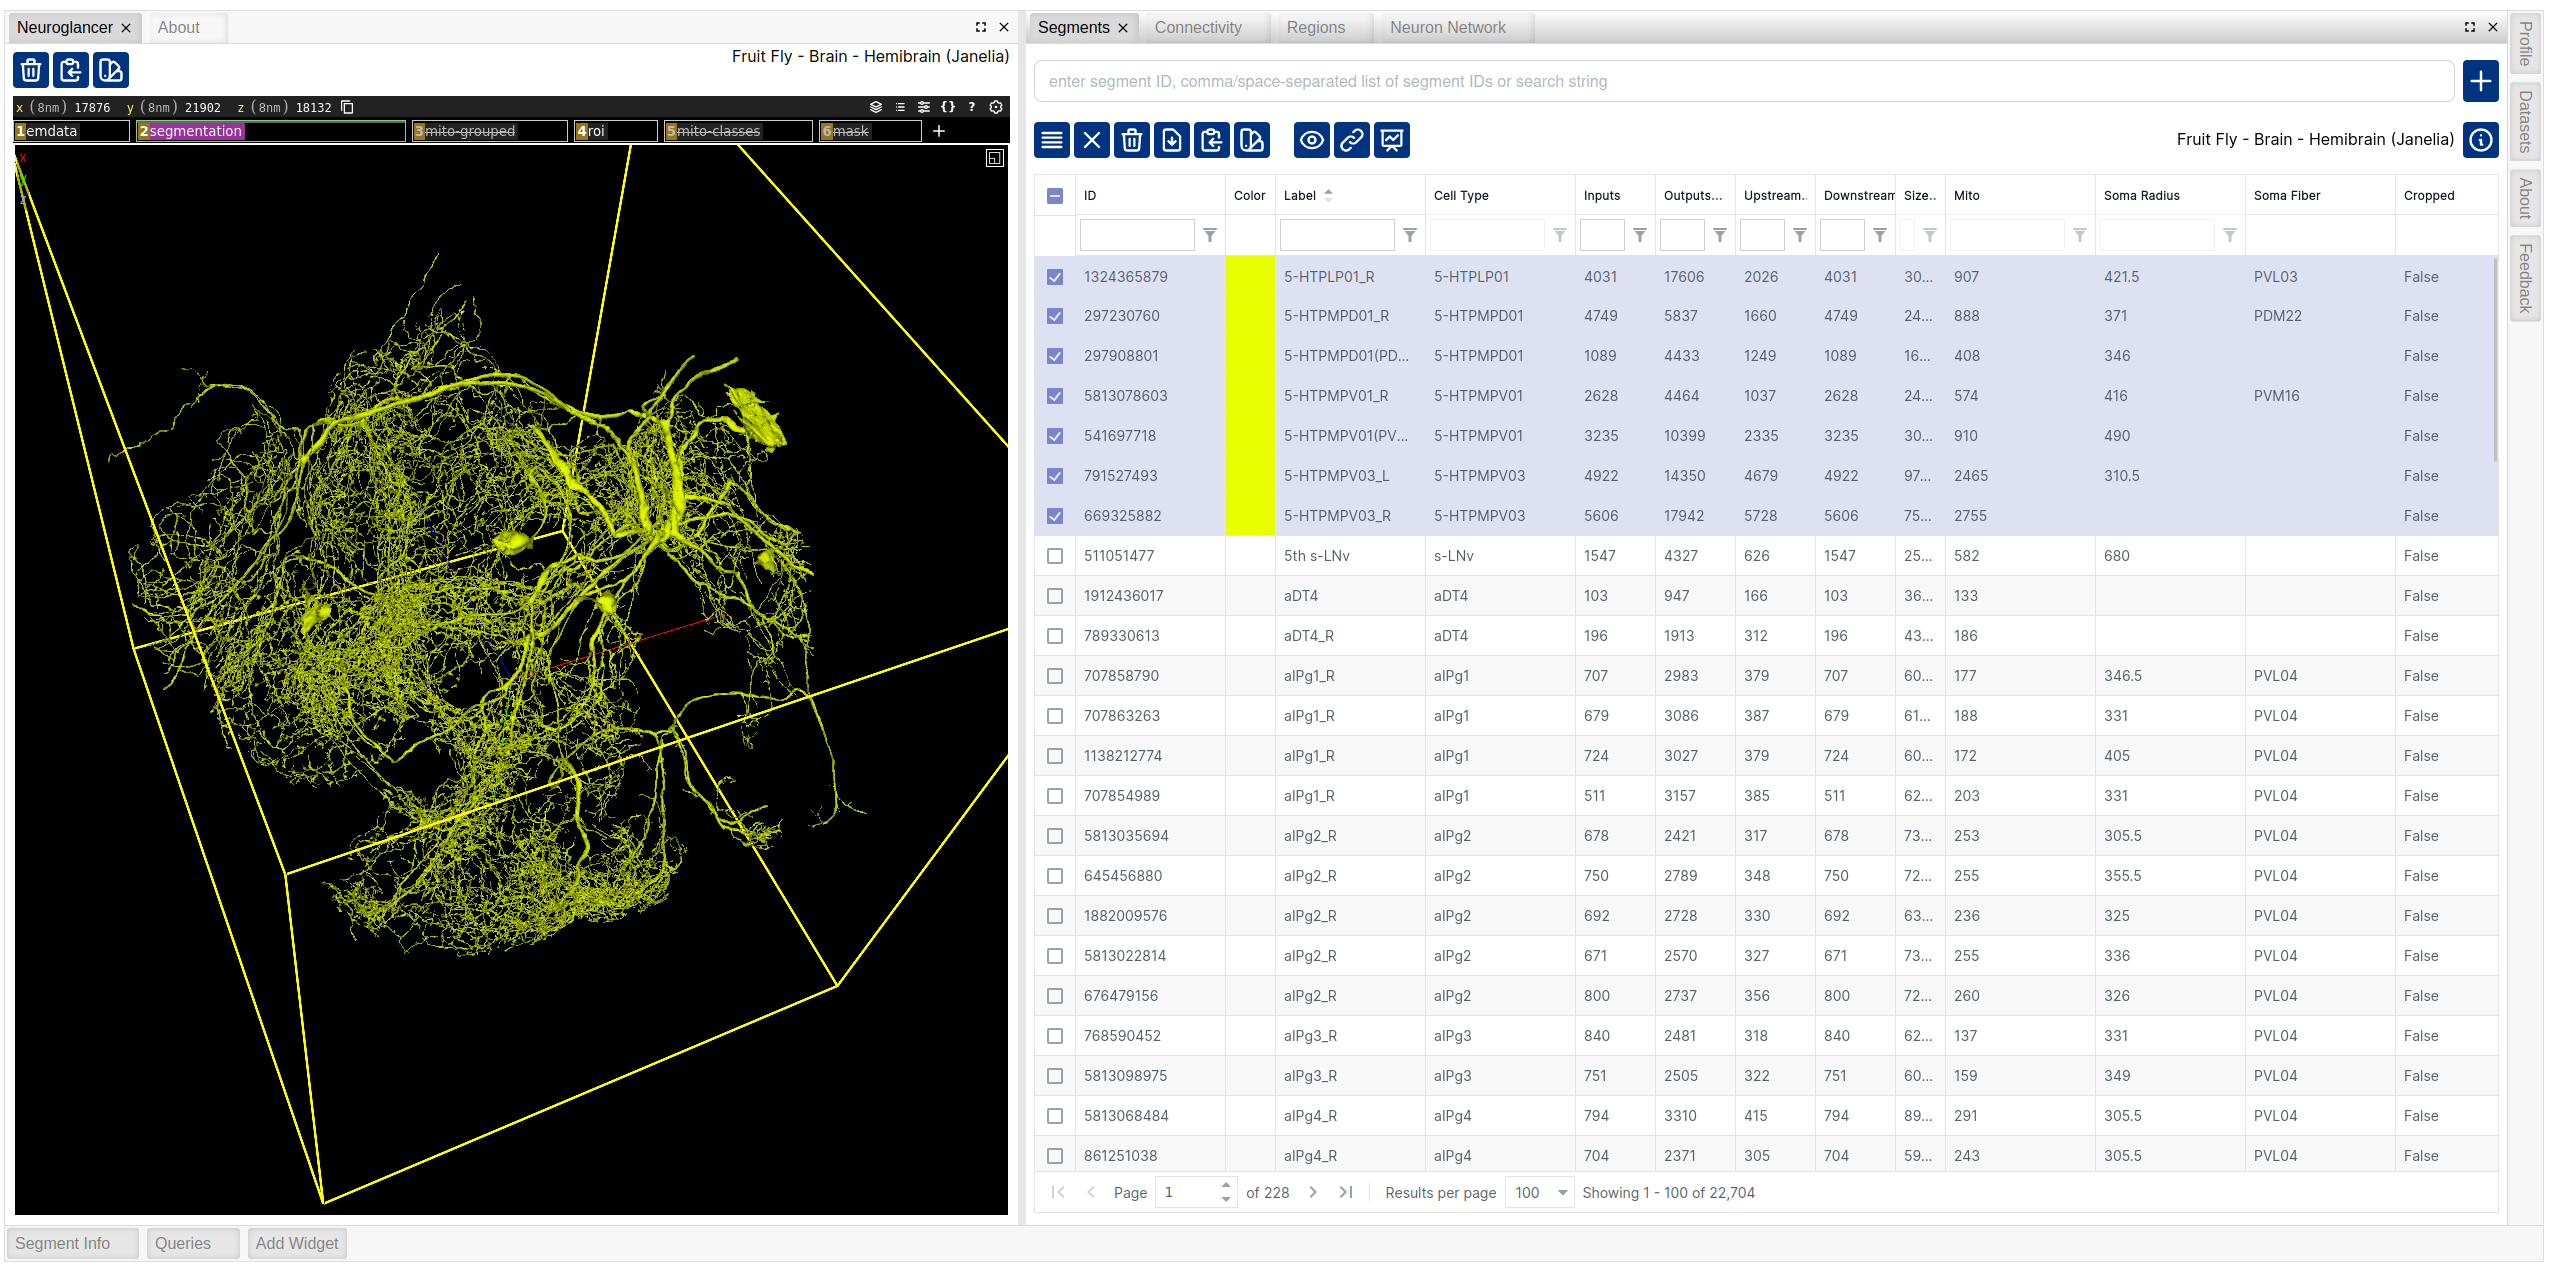Uncheck segment 669325882 checkbox

coord(1055,516)
